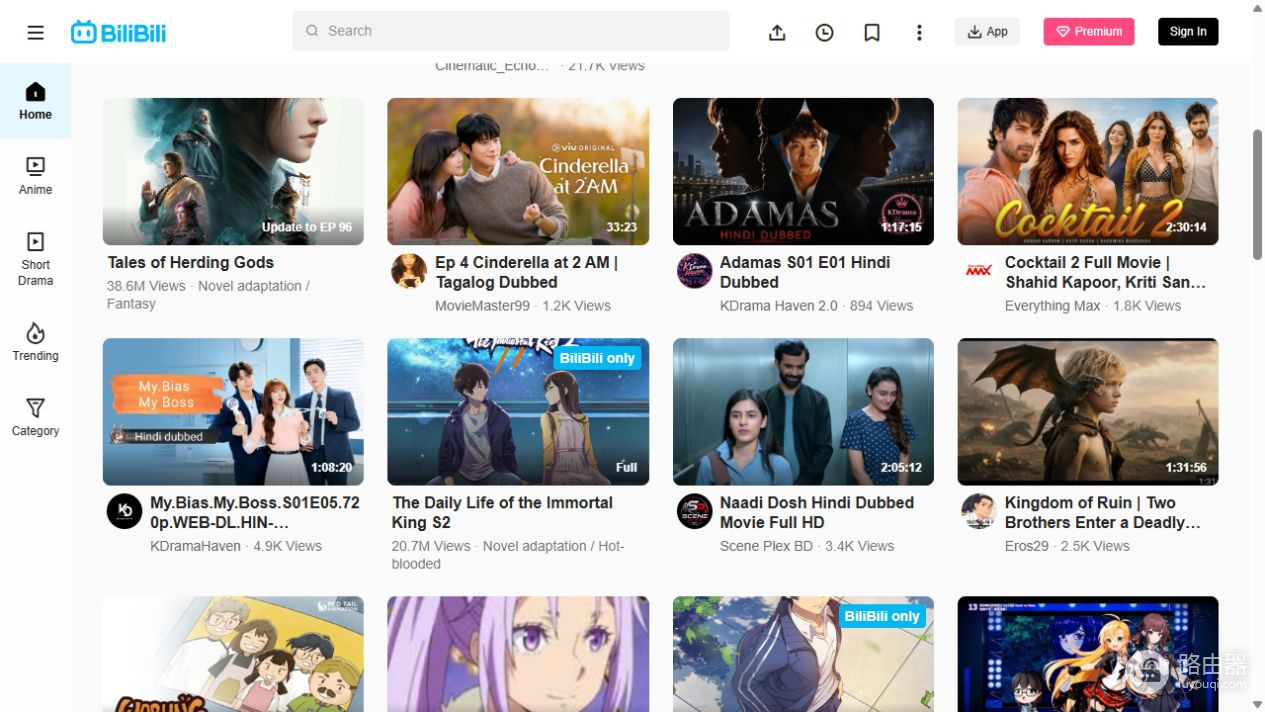Screen dimensions: 1265x712
Task: Click Everything Max channel avatar
Action: click(x=979, y=271)
